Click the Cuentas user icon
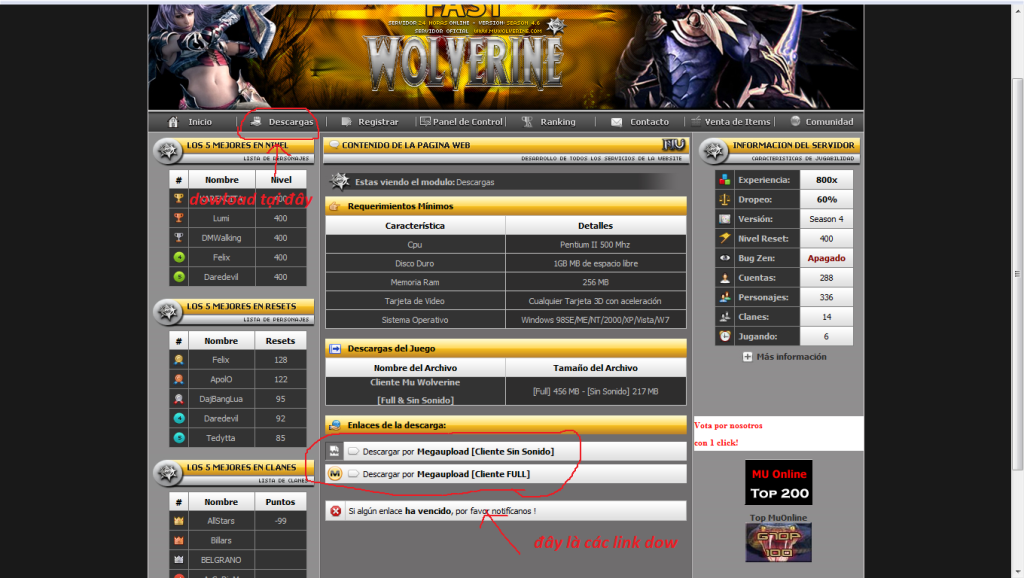 point(725,278)
